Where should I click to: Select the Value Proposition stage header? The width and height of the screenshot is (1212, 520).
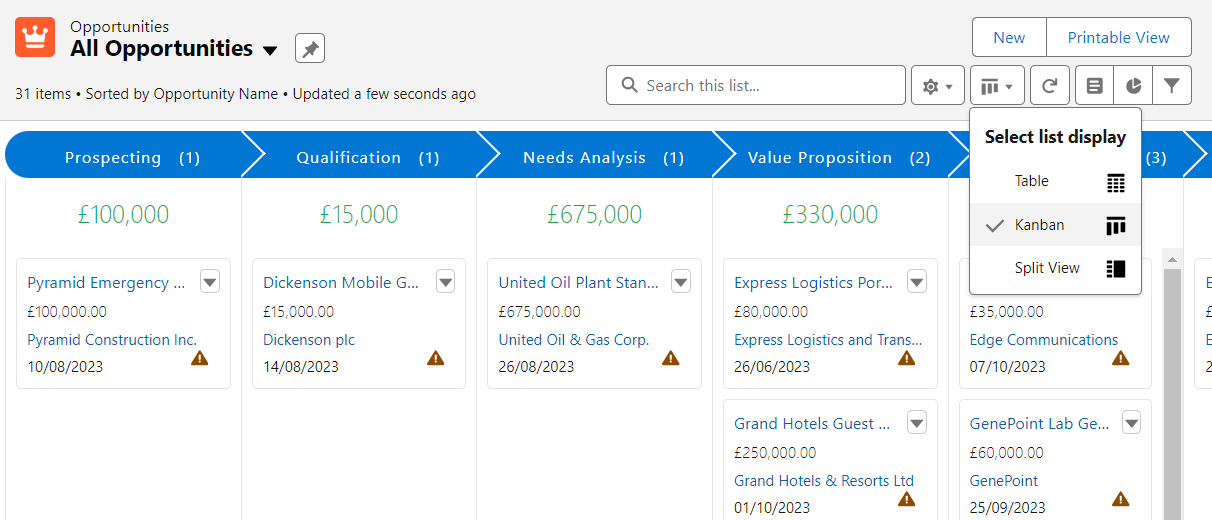[x=832, y=157]
